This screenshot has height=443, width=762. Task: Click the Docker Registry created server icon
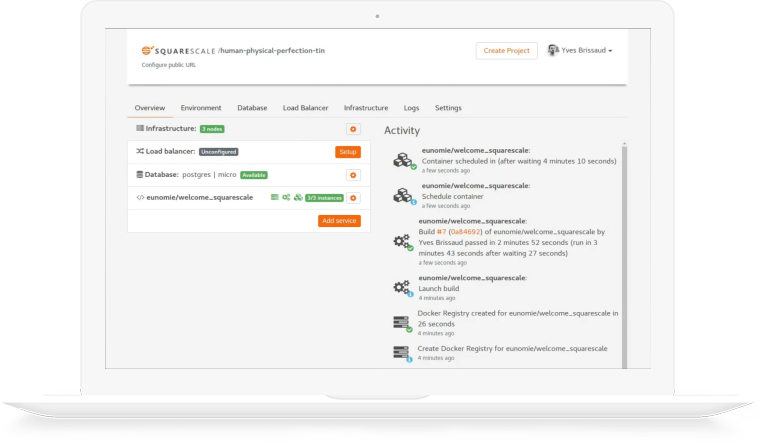pos(401,320)
